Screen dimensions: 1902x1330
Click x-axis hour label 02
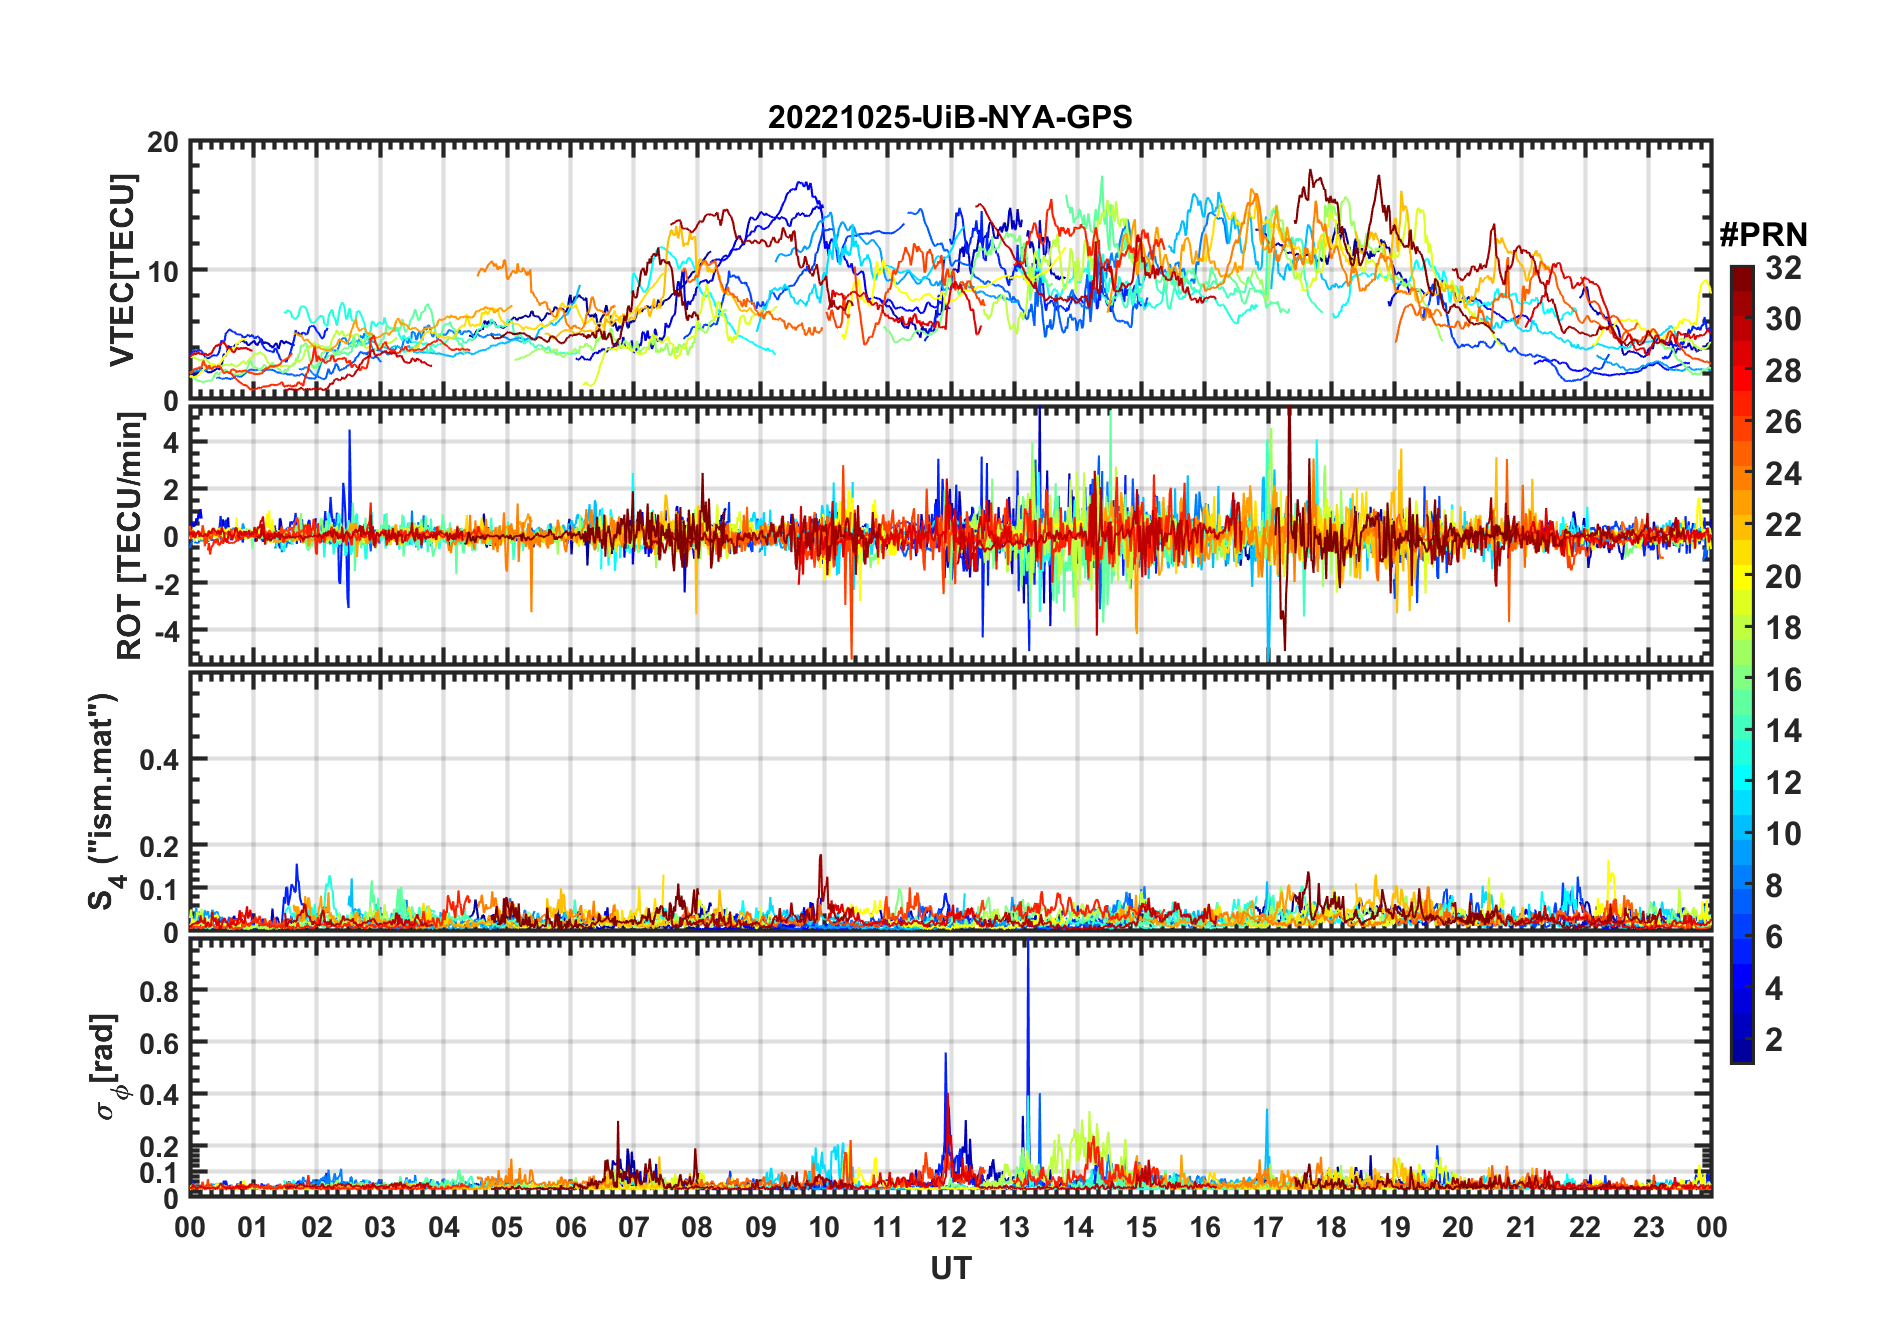pos(317,1227)
